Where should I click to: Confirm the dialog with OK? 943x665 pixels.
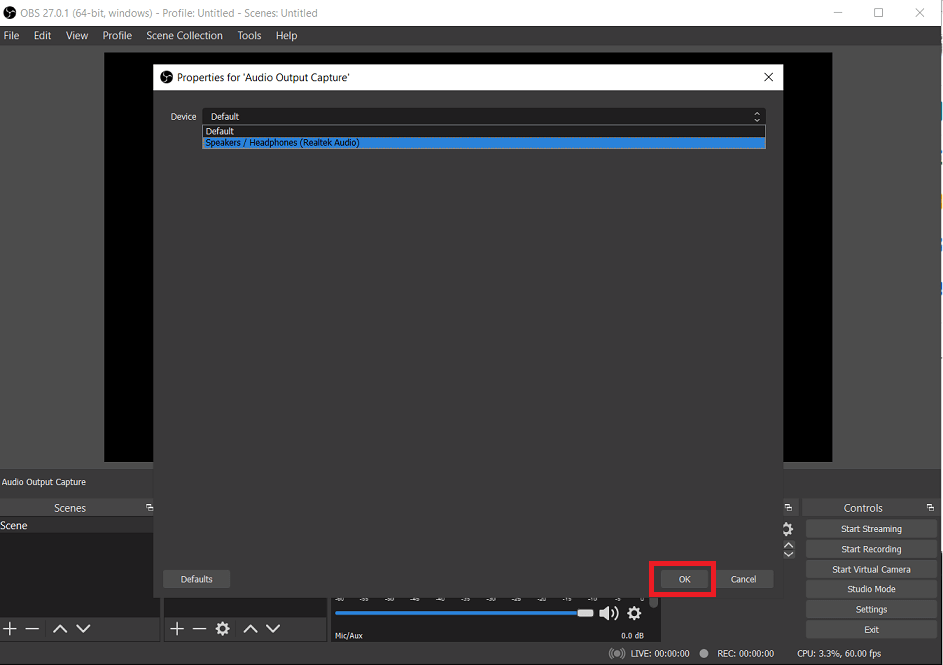684,579
